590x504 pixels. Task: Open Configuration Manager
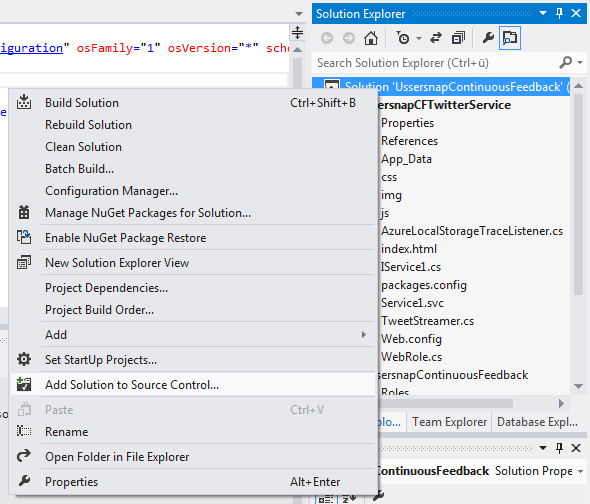(x=193, y=190)
